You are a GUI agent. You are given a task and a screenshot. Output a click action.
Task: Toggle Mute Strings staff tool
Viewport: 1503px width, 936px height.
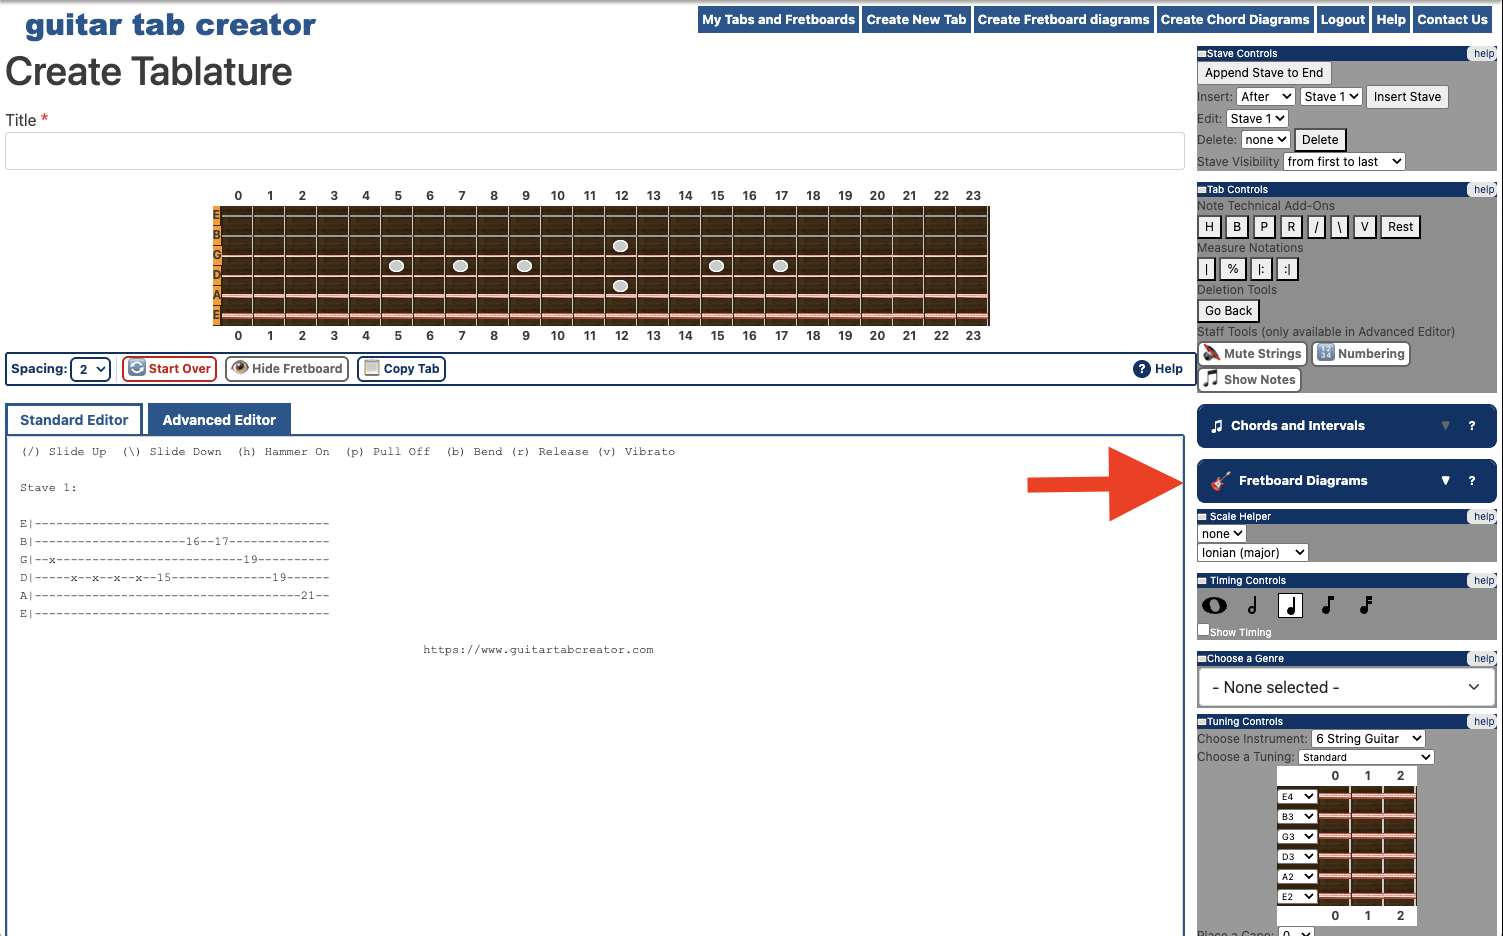pos(1253,354)
